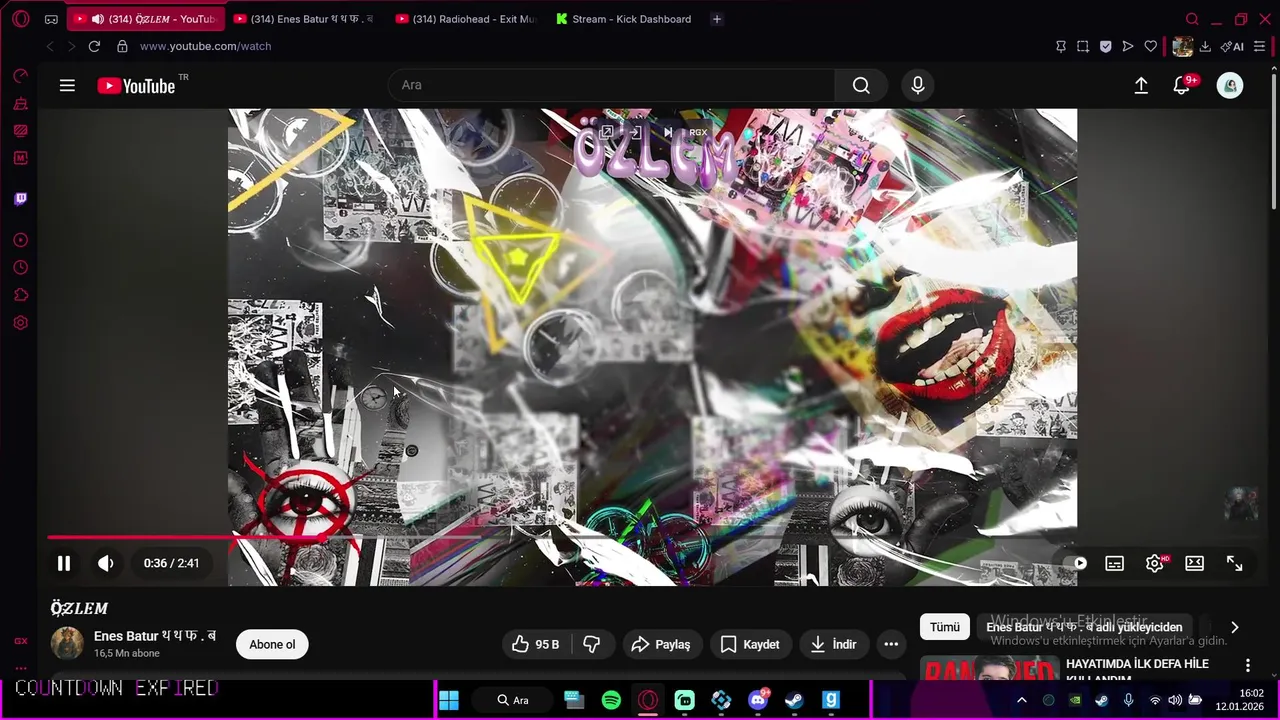Open a new browser tab

pyautogui.click(x=717, y=19)
